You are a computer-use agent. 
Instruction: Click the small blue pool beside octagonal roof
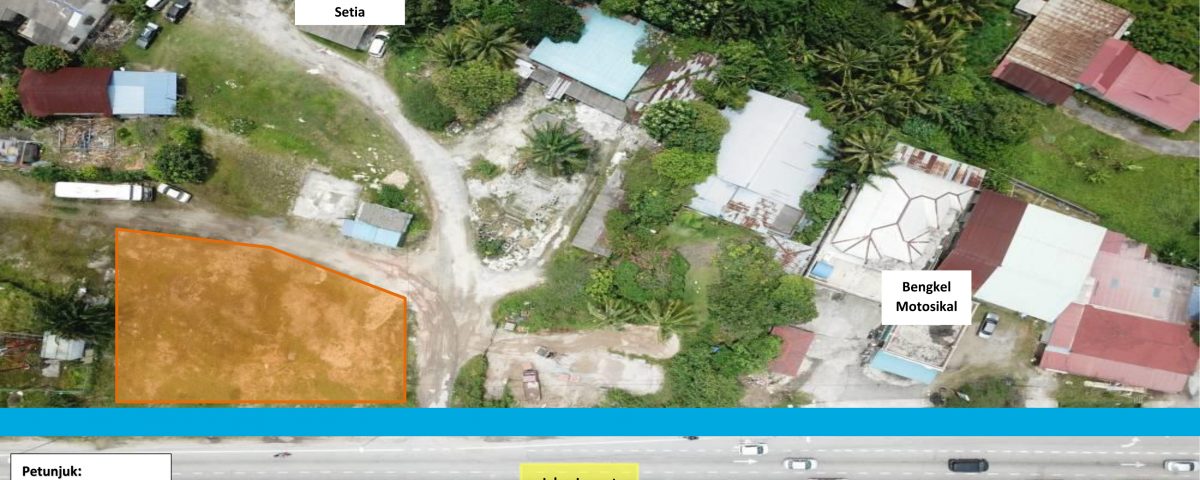click(x=821, y=270)
